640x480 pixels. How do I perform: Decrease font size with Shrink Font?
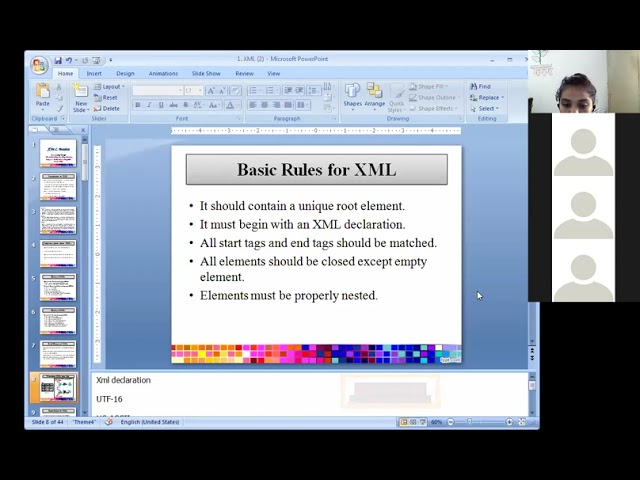point(222,90)
